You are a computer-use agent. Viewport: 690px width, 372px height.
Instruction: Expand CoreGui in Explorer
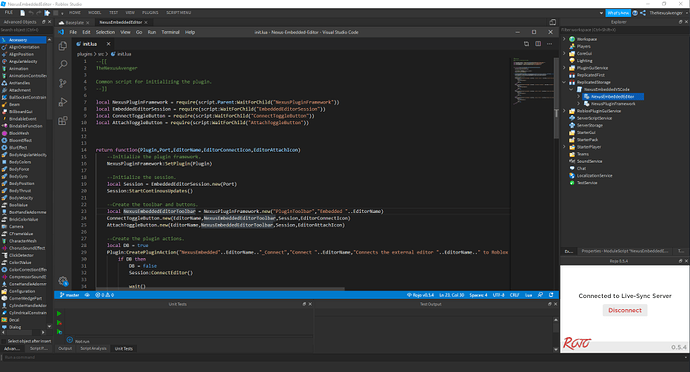point(564,53)
